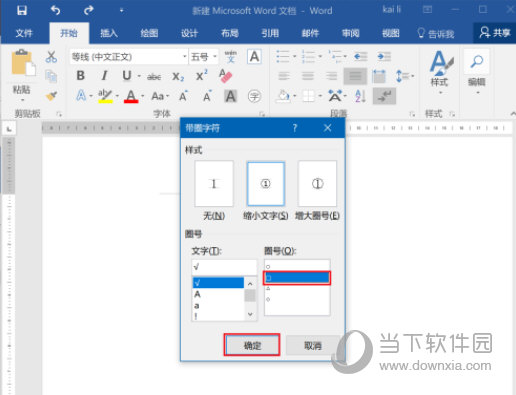
Task: Switch to the 文件 tab
Action: tap(24, 33)
